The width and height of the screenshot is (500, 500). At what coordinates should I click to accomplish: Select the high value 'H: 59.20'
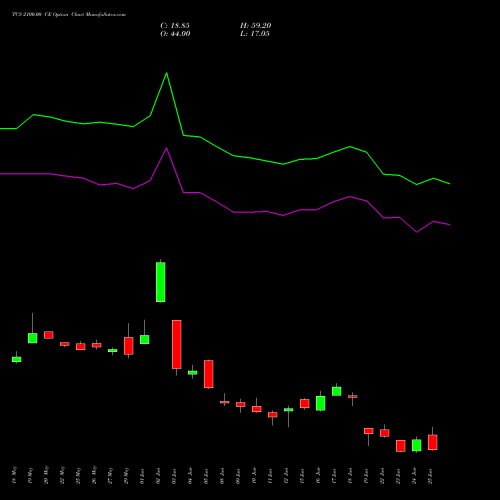coord(255,26)
